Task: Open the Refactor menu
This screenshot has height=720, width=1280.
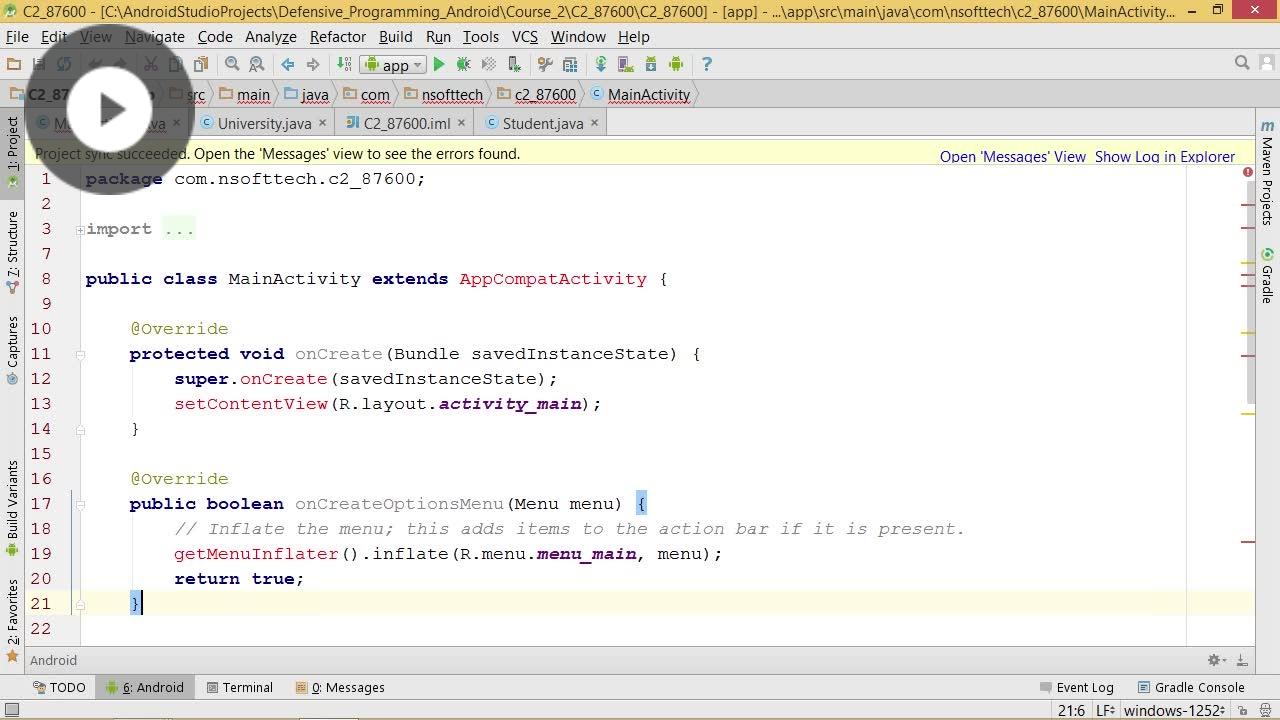Action: 337,36
